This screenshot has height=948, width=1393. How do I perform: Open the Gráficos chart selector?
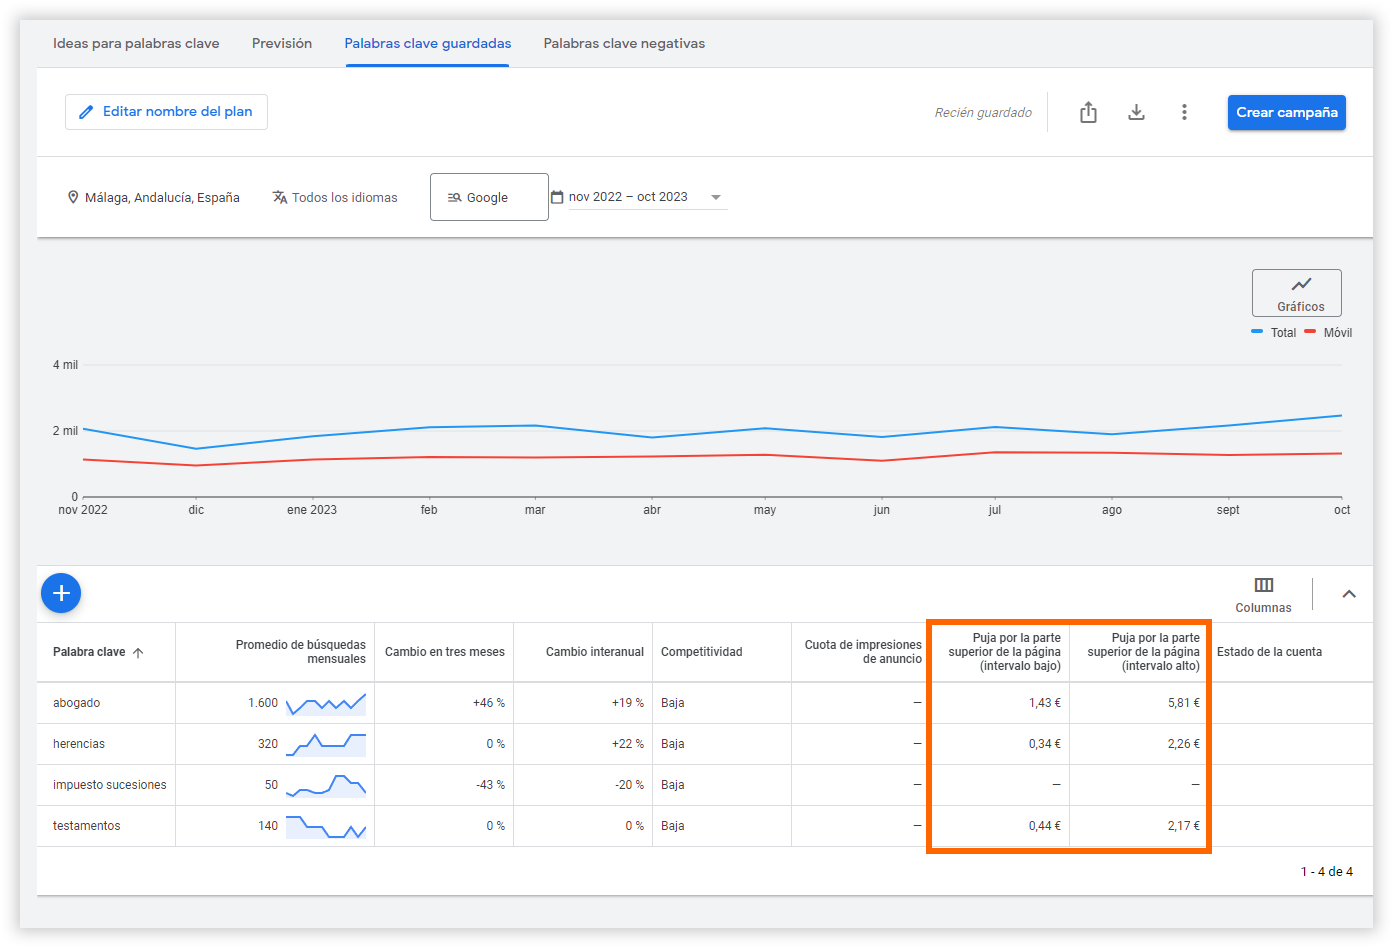(1296, 293)
